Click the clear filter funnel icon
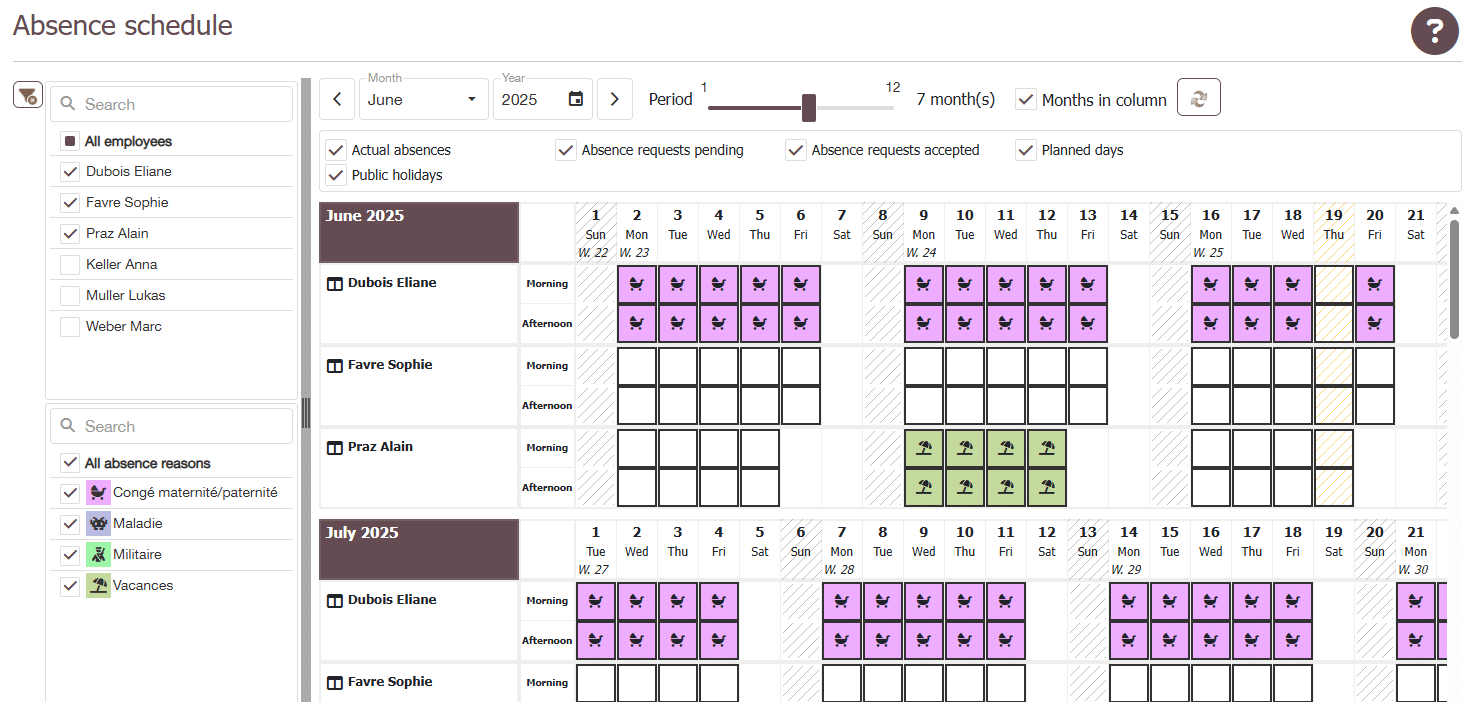Screen dimensions: 1473x702 (26, 95)
